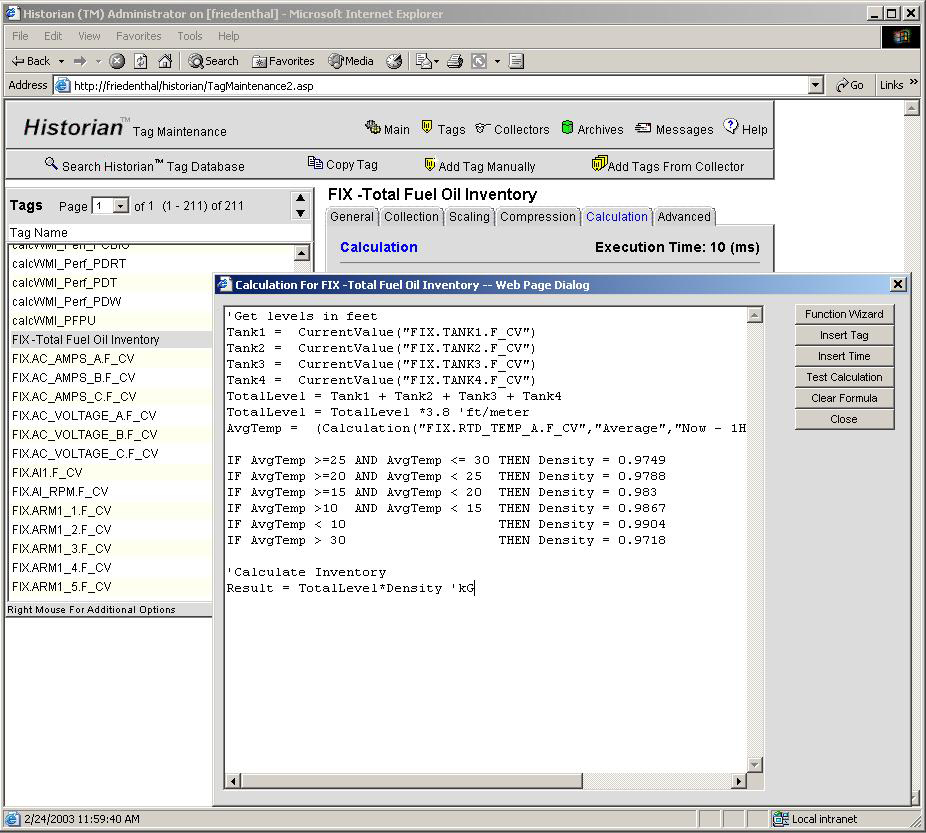
Task: Click Add Tags From Collector
Action: (668, 165)
